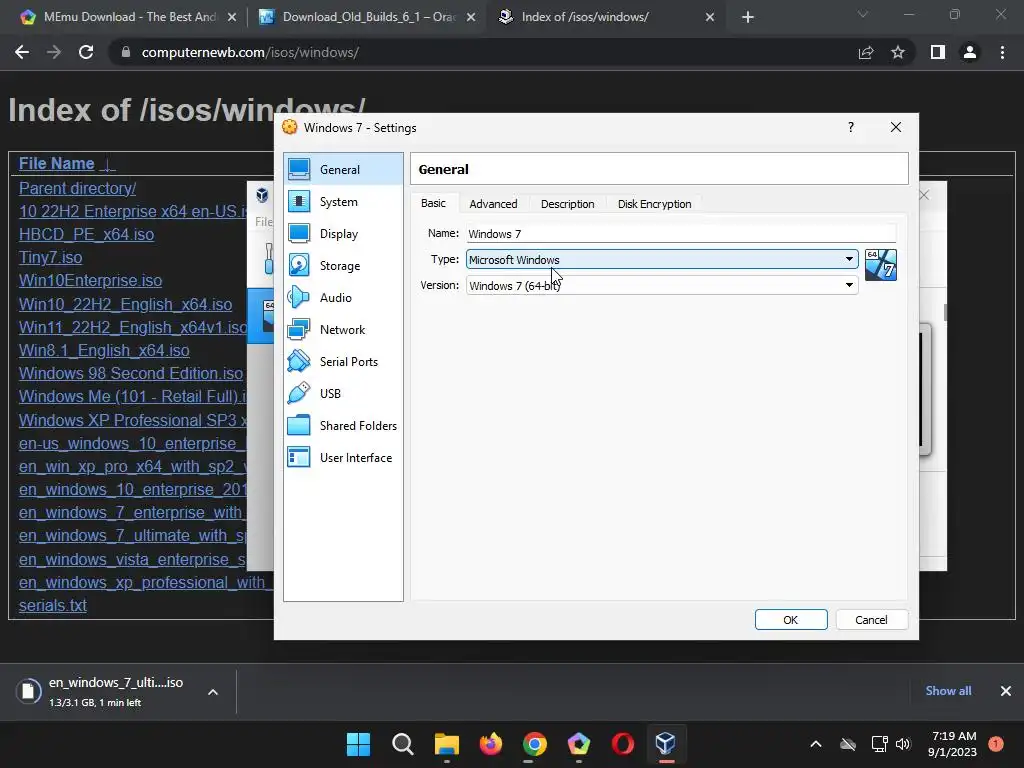Open the Serial Ports settings category
Screen dimensions: 1024x768
pos(343,362)
